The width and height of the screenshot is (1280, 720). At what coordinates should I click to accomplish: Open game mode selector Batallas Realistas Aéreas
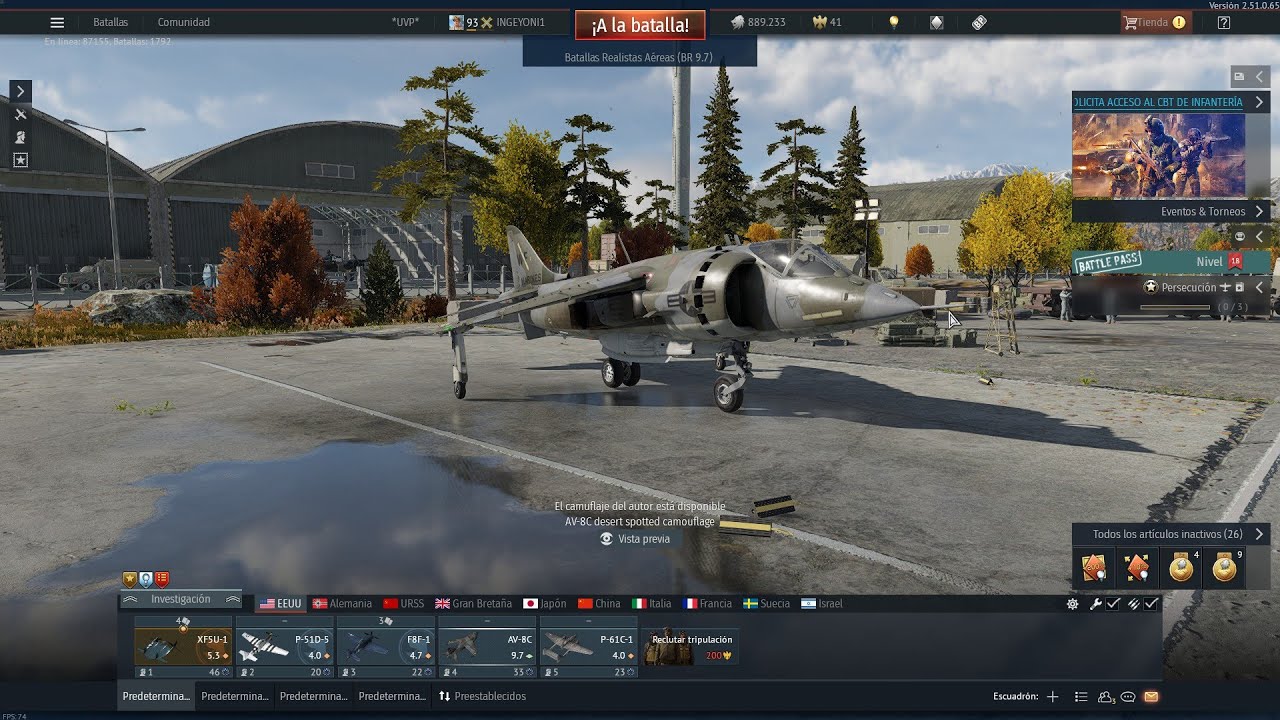click(639, 58)
